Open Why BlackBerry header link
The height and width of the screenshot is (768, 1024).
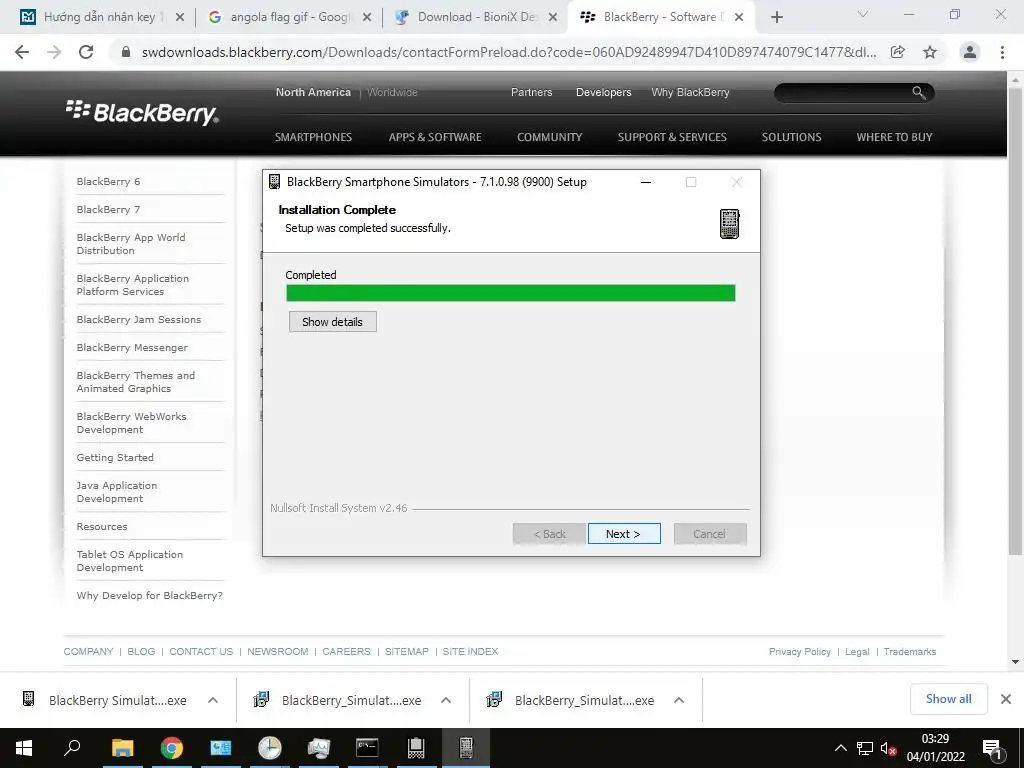point(690,92)
